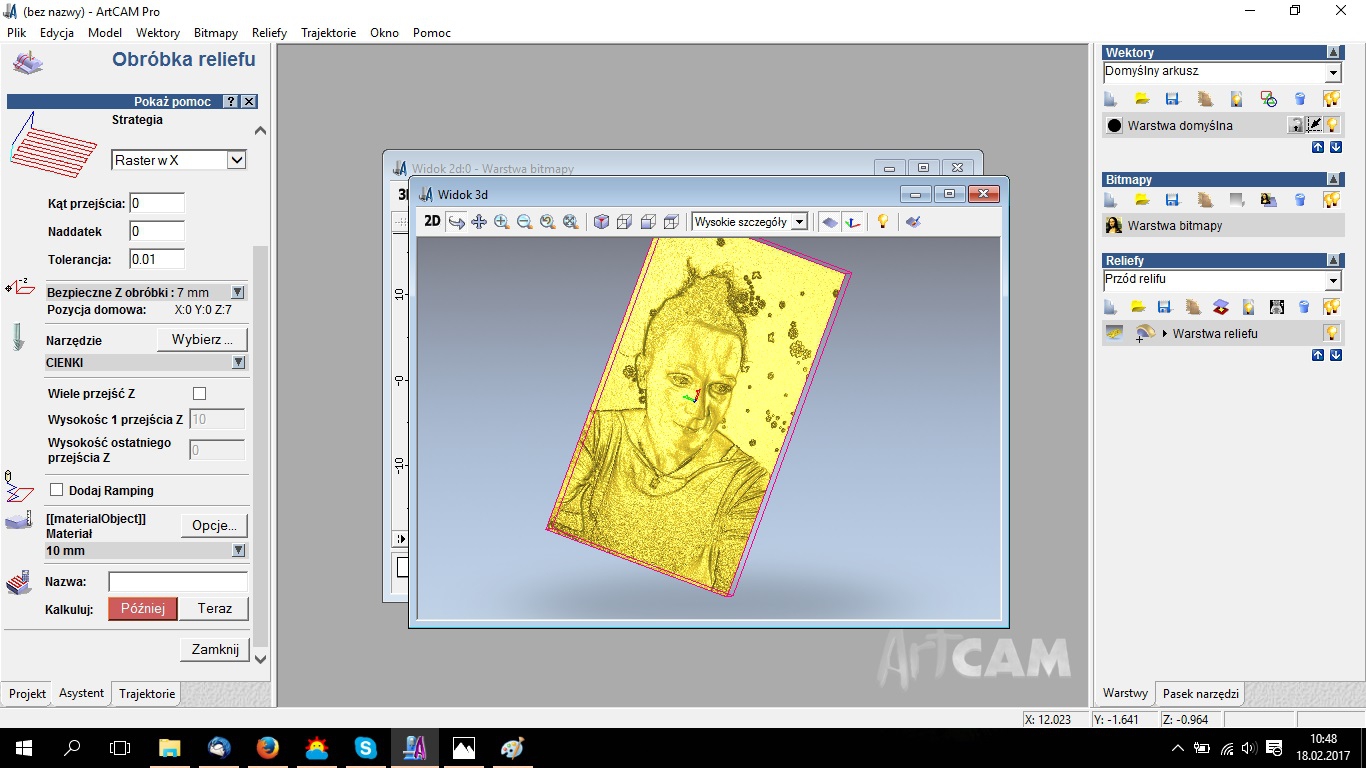Open the Domyślny arkusz dropdown

[x=1333, y=73]
